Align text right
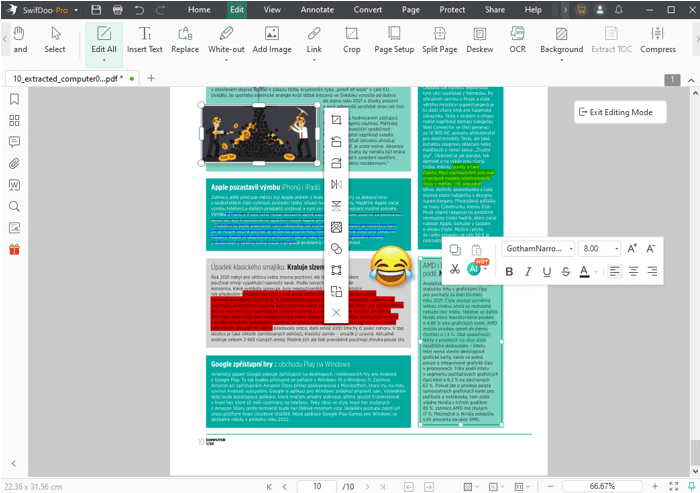The width and height of the screenshot is (700, 493). (652, 271)
